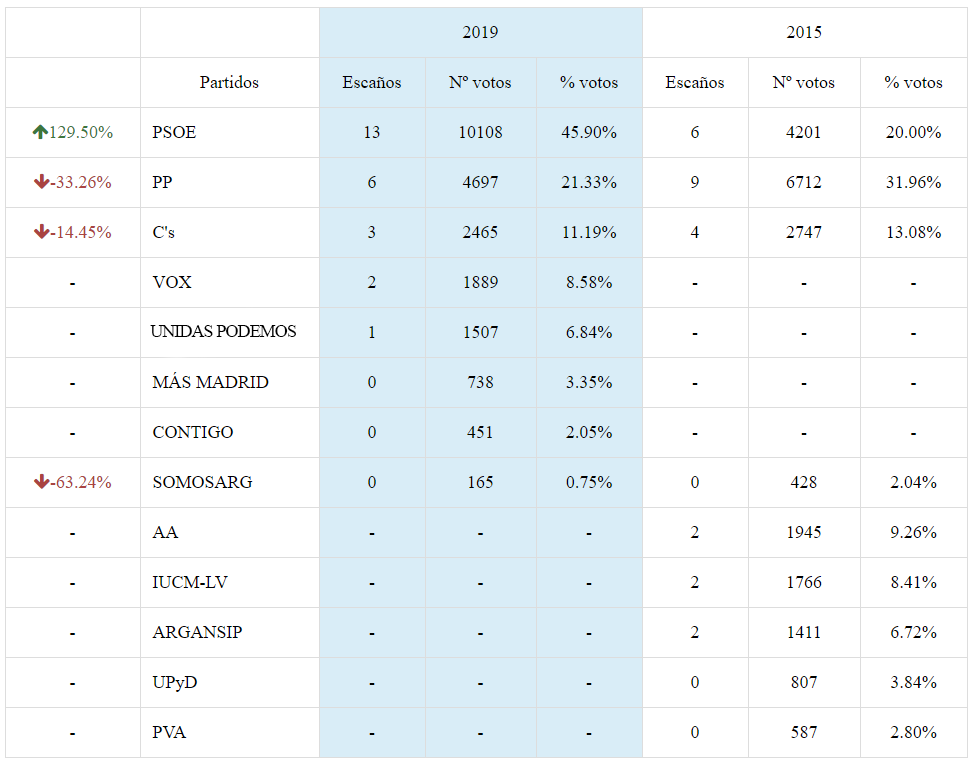The width and height of the screenshot is (977, 768).
Task: Click the green up arrow beside PSOE
Action: tap(40, 132)
